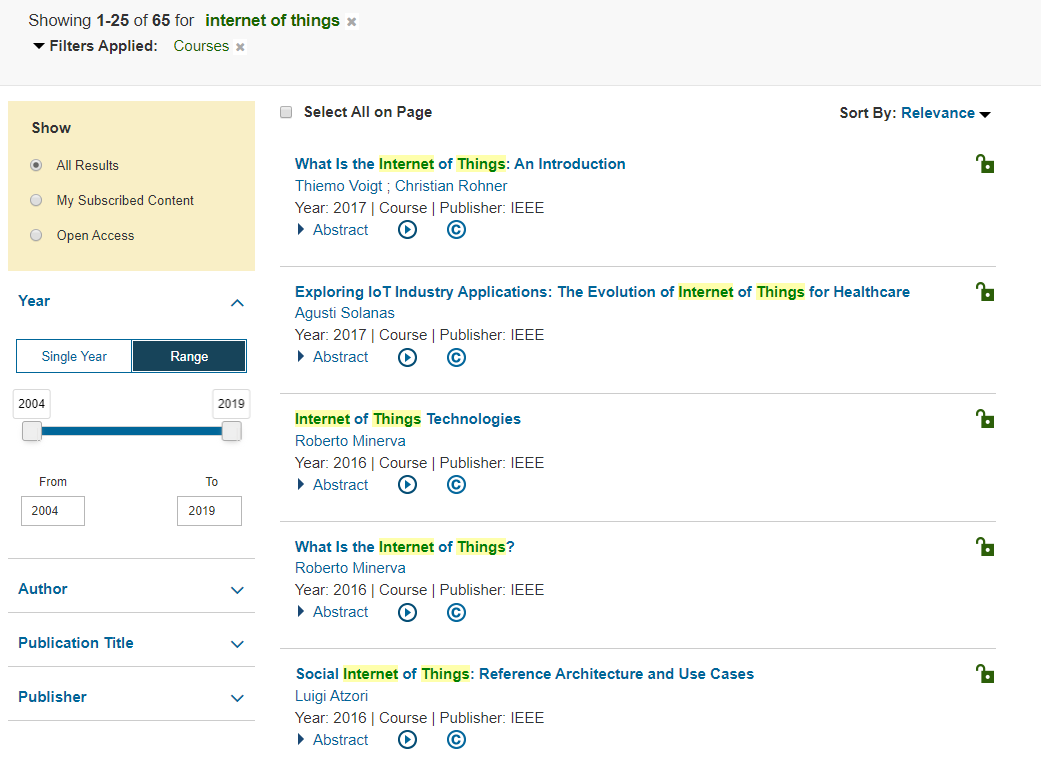Click play icon under 'What Is the Internet of Things: An Introduction'
The height and width of the screenshot is (763, 1041).
tap(407, 230)
